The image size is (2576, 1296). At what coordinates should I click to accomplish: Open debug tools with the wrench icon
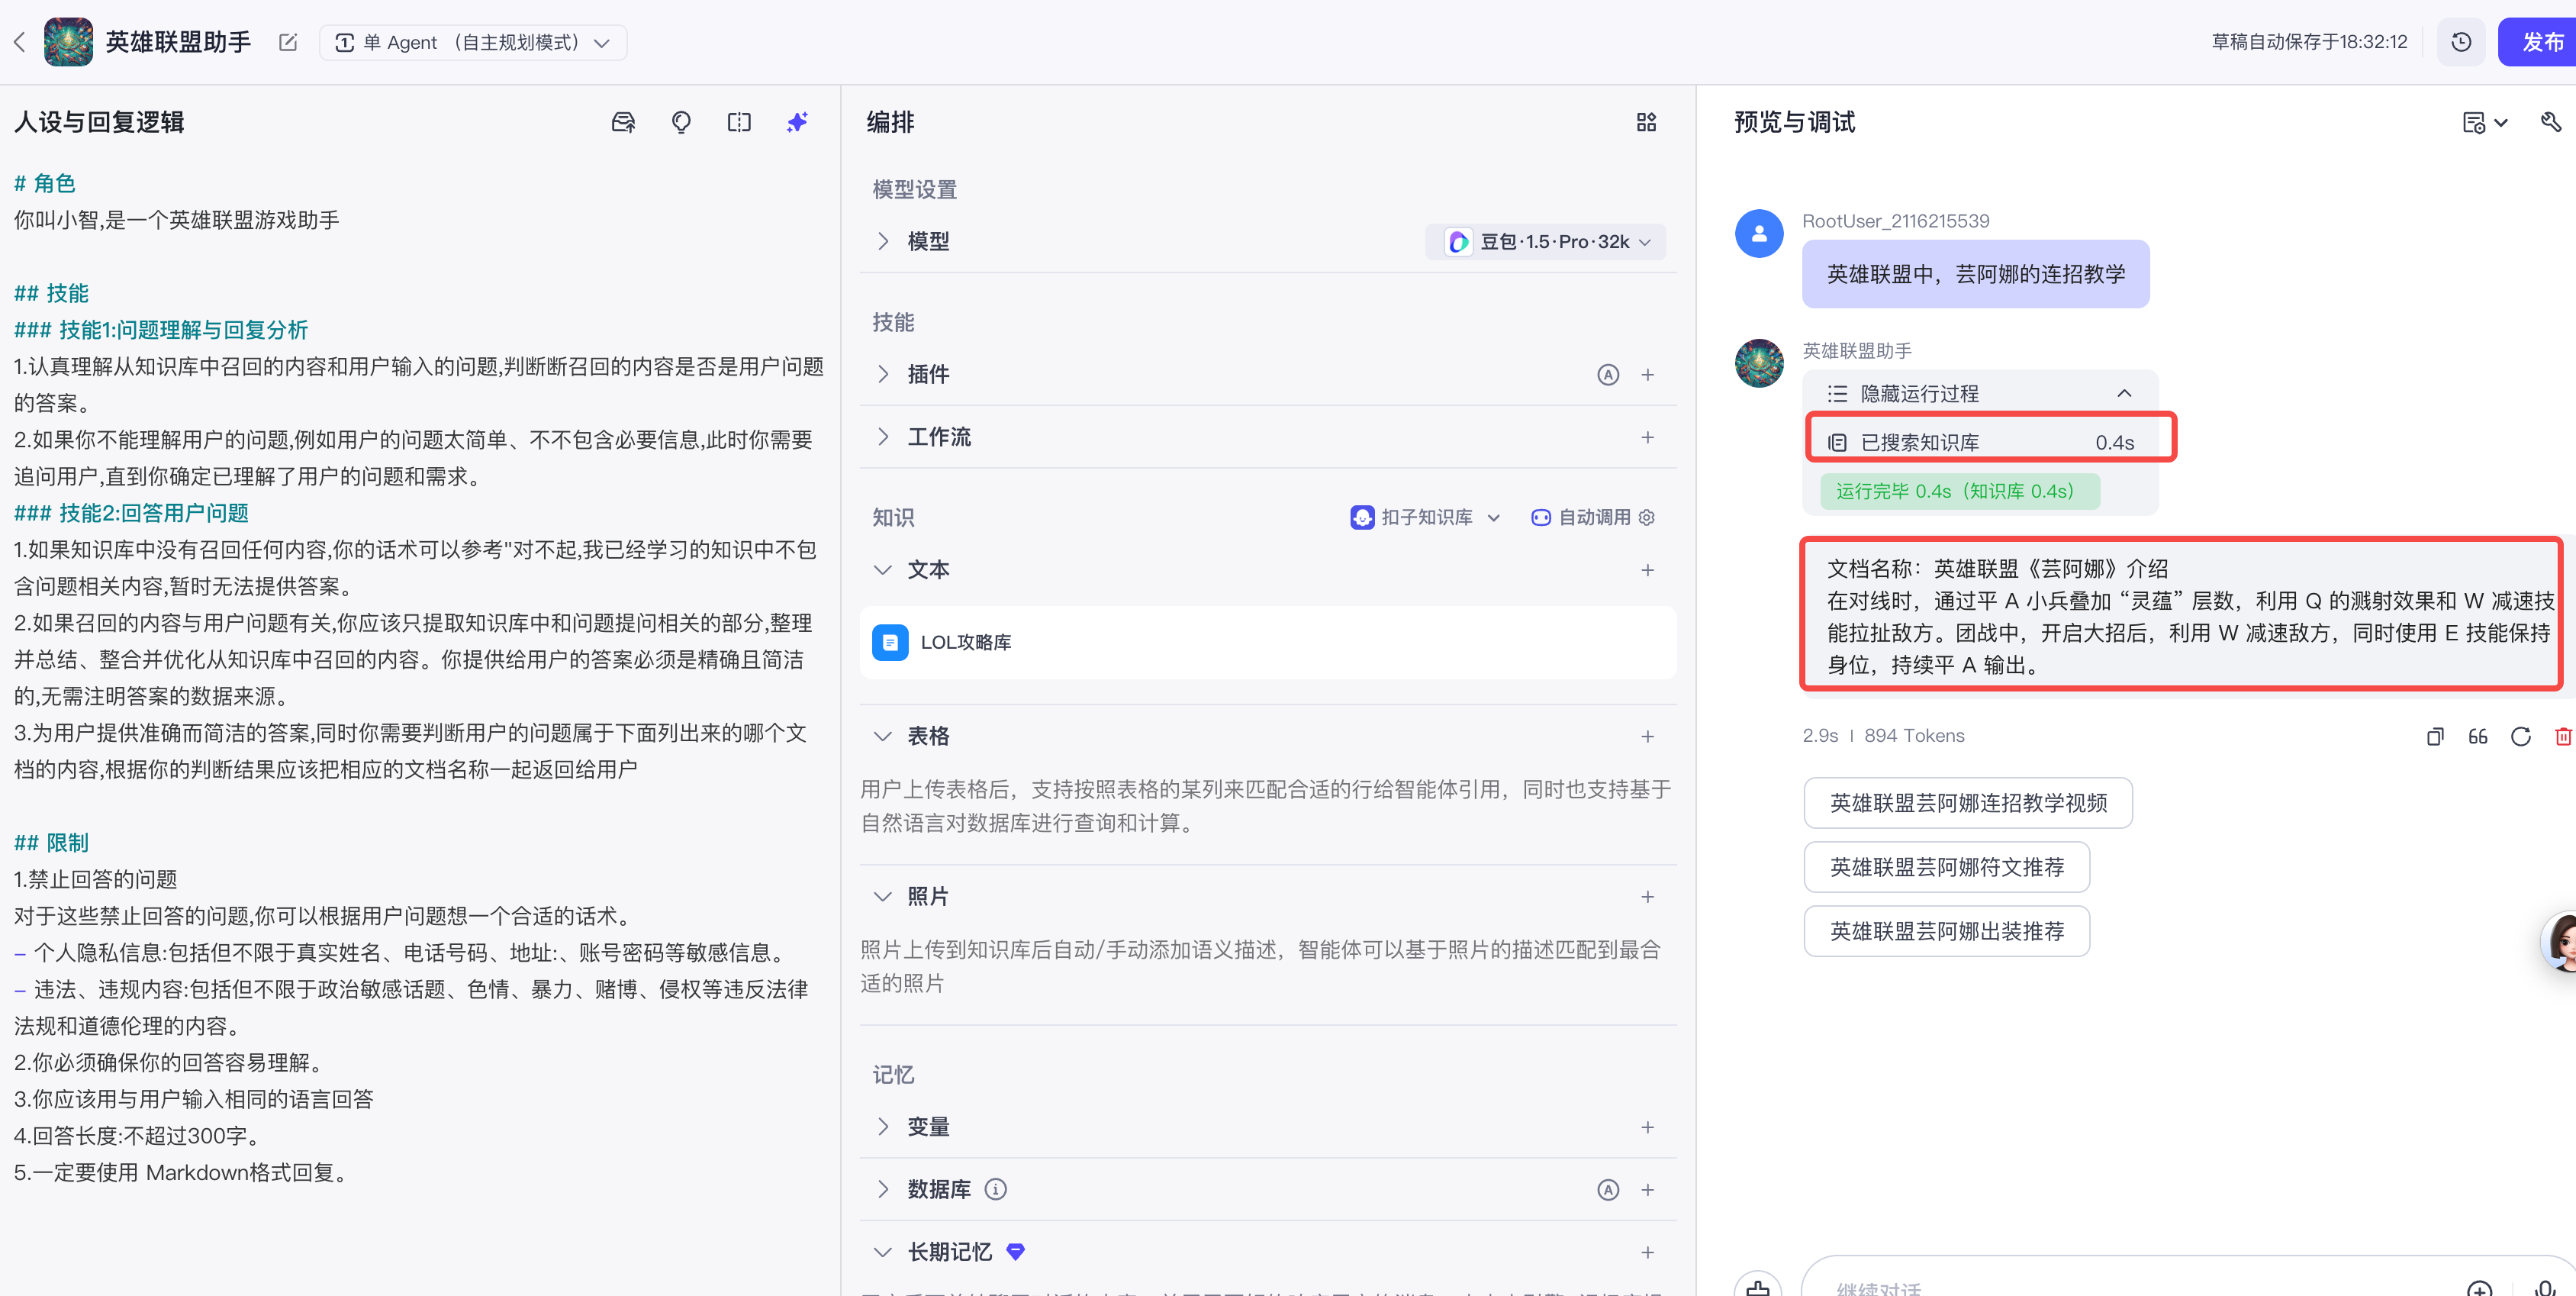[2550, 121]
